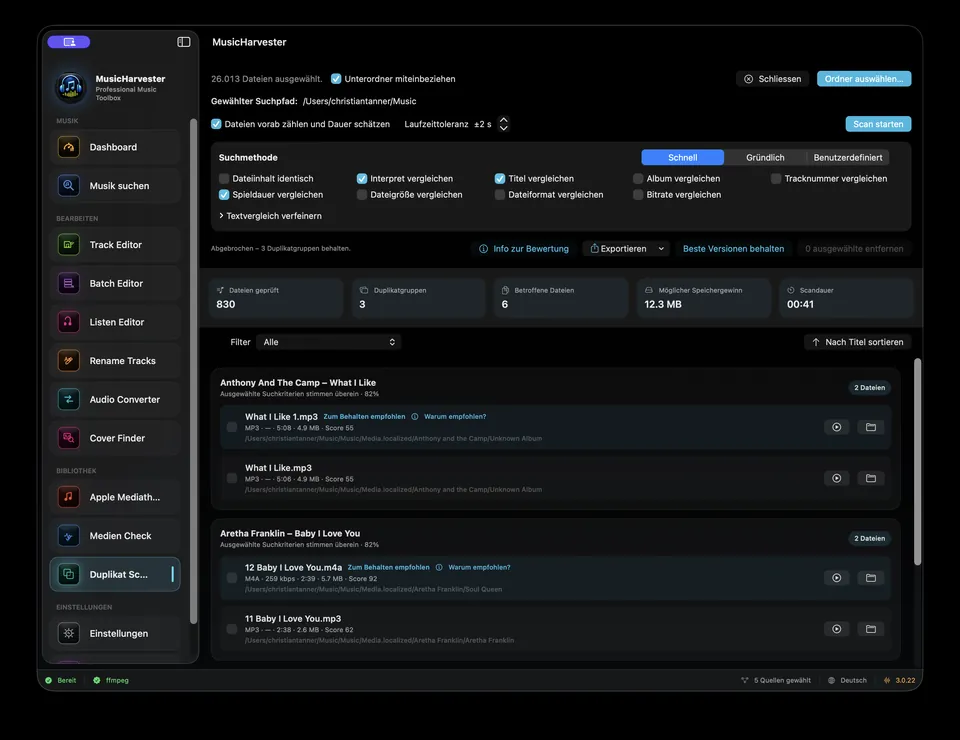Enable Bitrate vergleichen checkbox
Image resolution: width=960 pixels, height=740 pixels.
coord(638,195)
